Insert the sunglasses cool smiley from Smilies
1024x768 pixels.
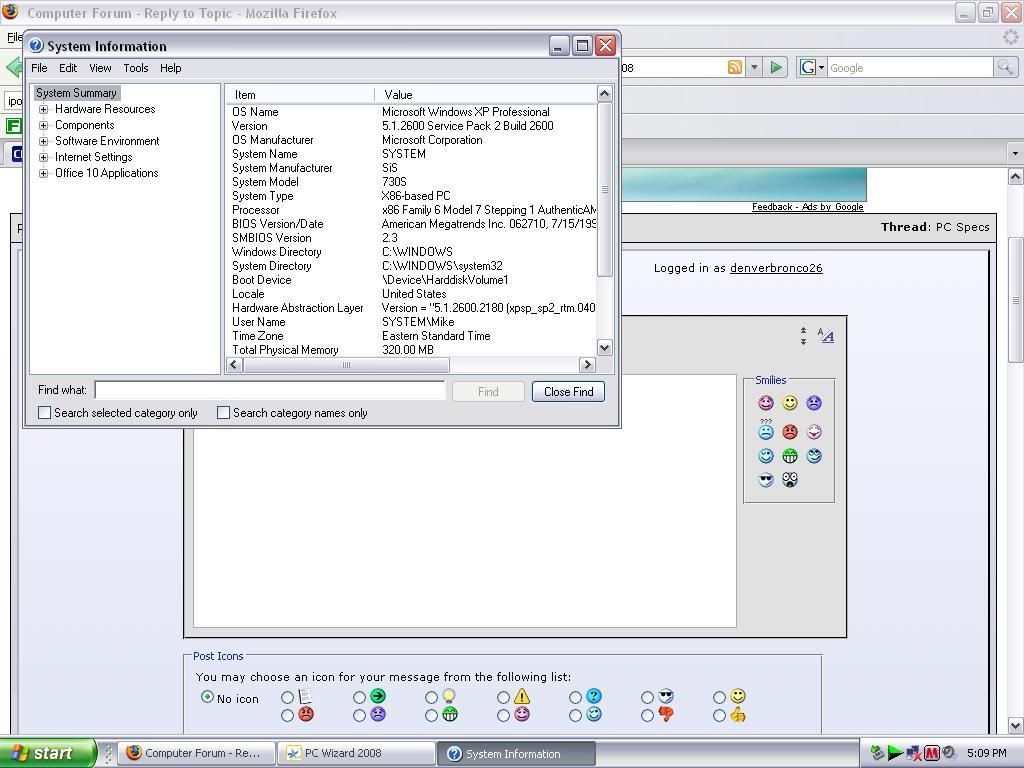click(766, 480)
